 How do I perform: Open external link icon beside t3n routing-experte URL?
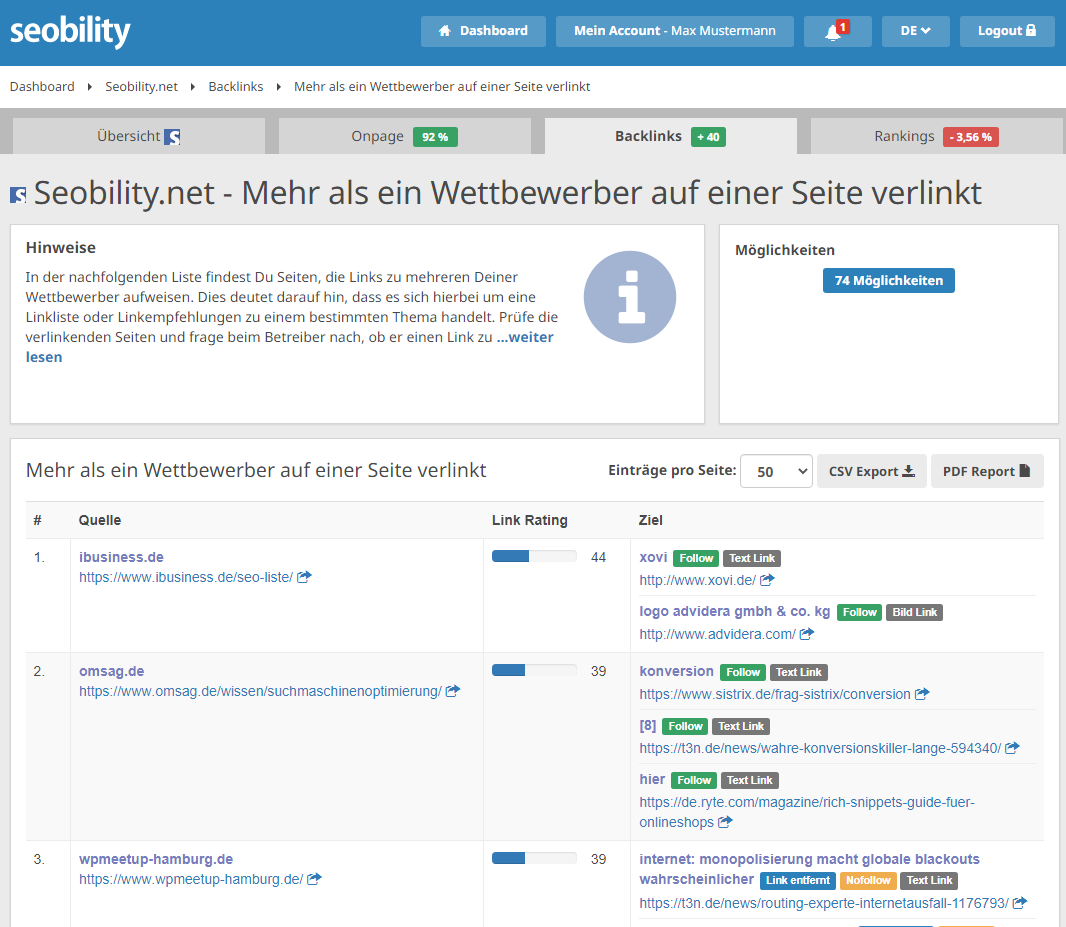coord(1020,903)
